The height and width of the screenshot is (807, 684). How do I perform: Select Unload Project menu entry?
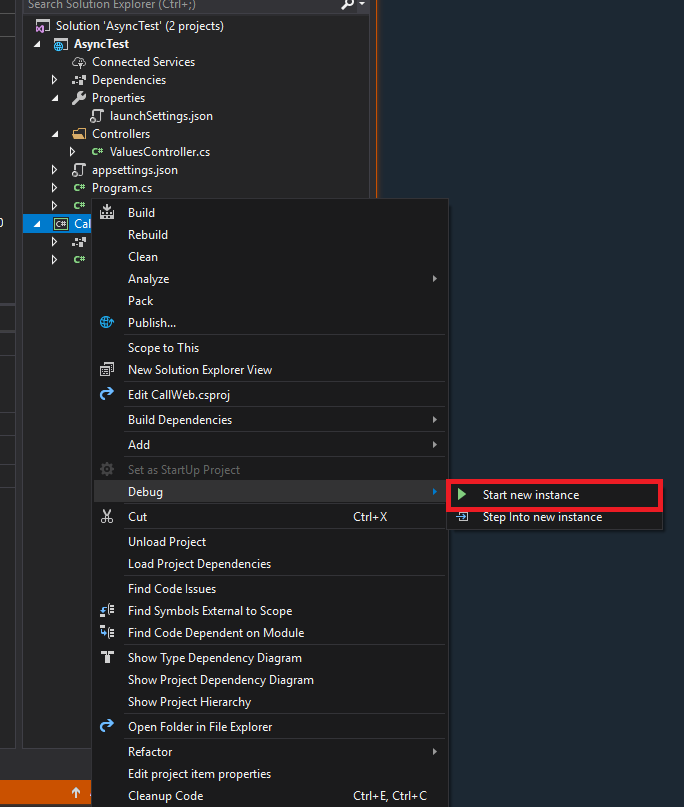pyautogui.click(x=167, y=542)
